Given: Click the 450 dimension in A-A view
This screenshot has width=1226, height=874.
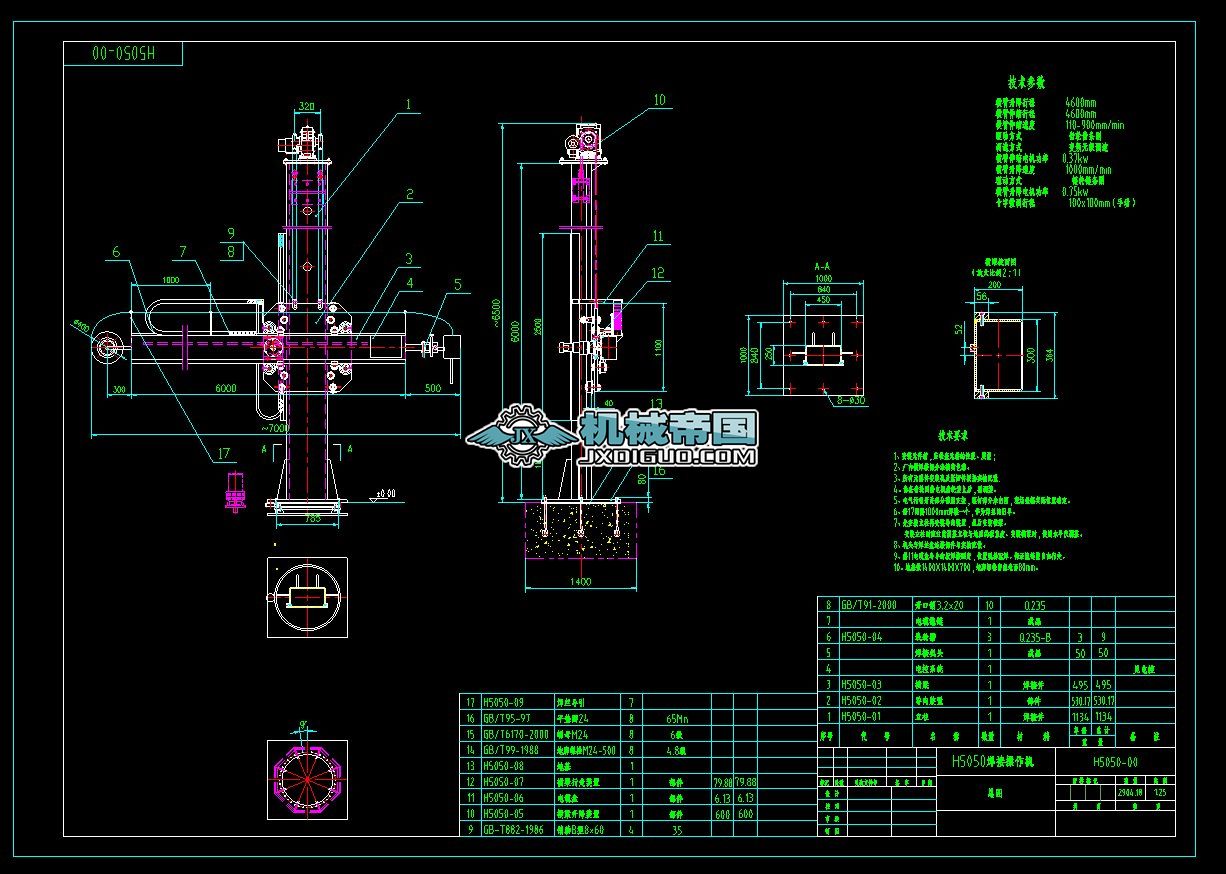Looking at the screenshot, I should (824, 298).
